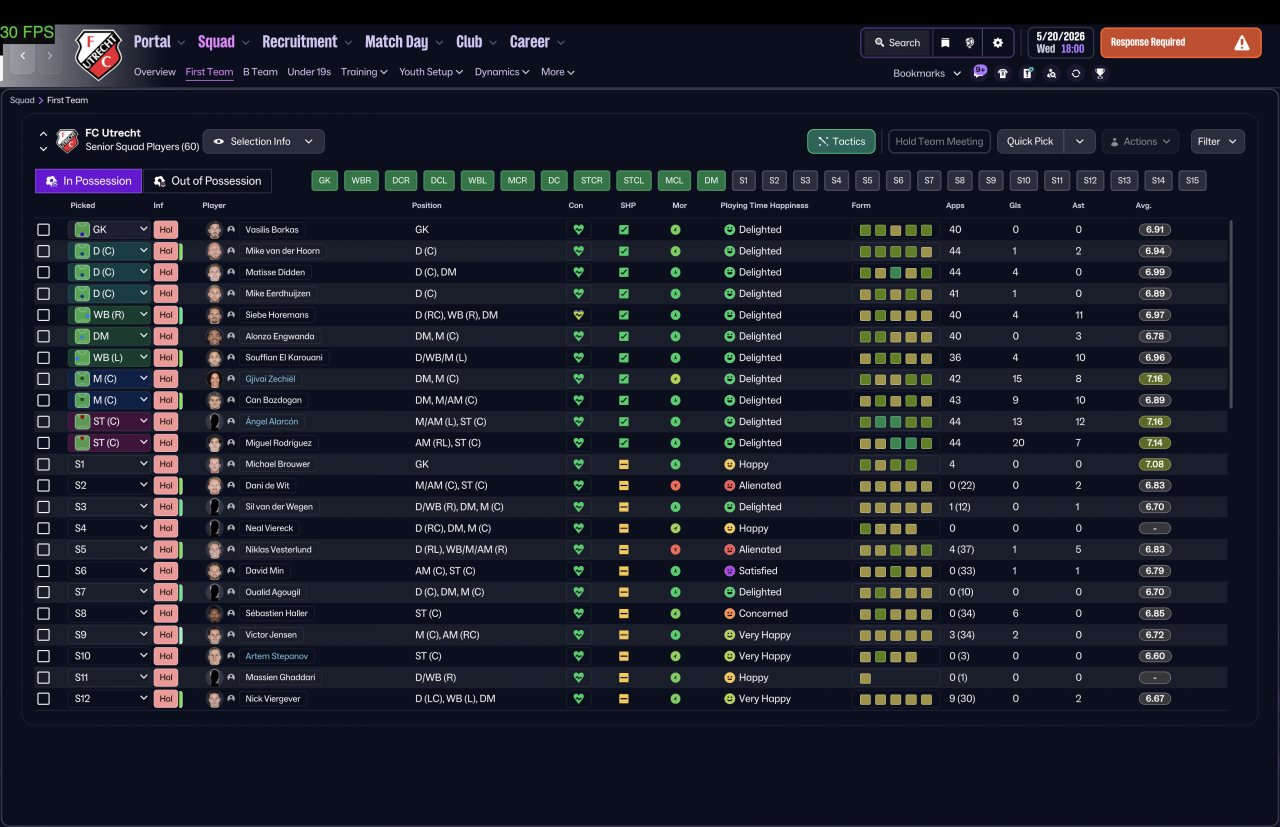
Task: Expand the Quick Pick arrow dropdown
Action: pyautogui.click(x=1079, y=142)
